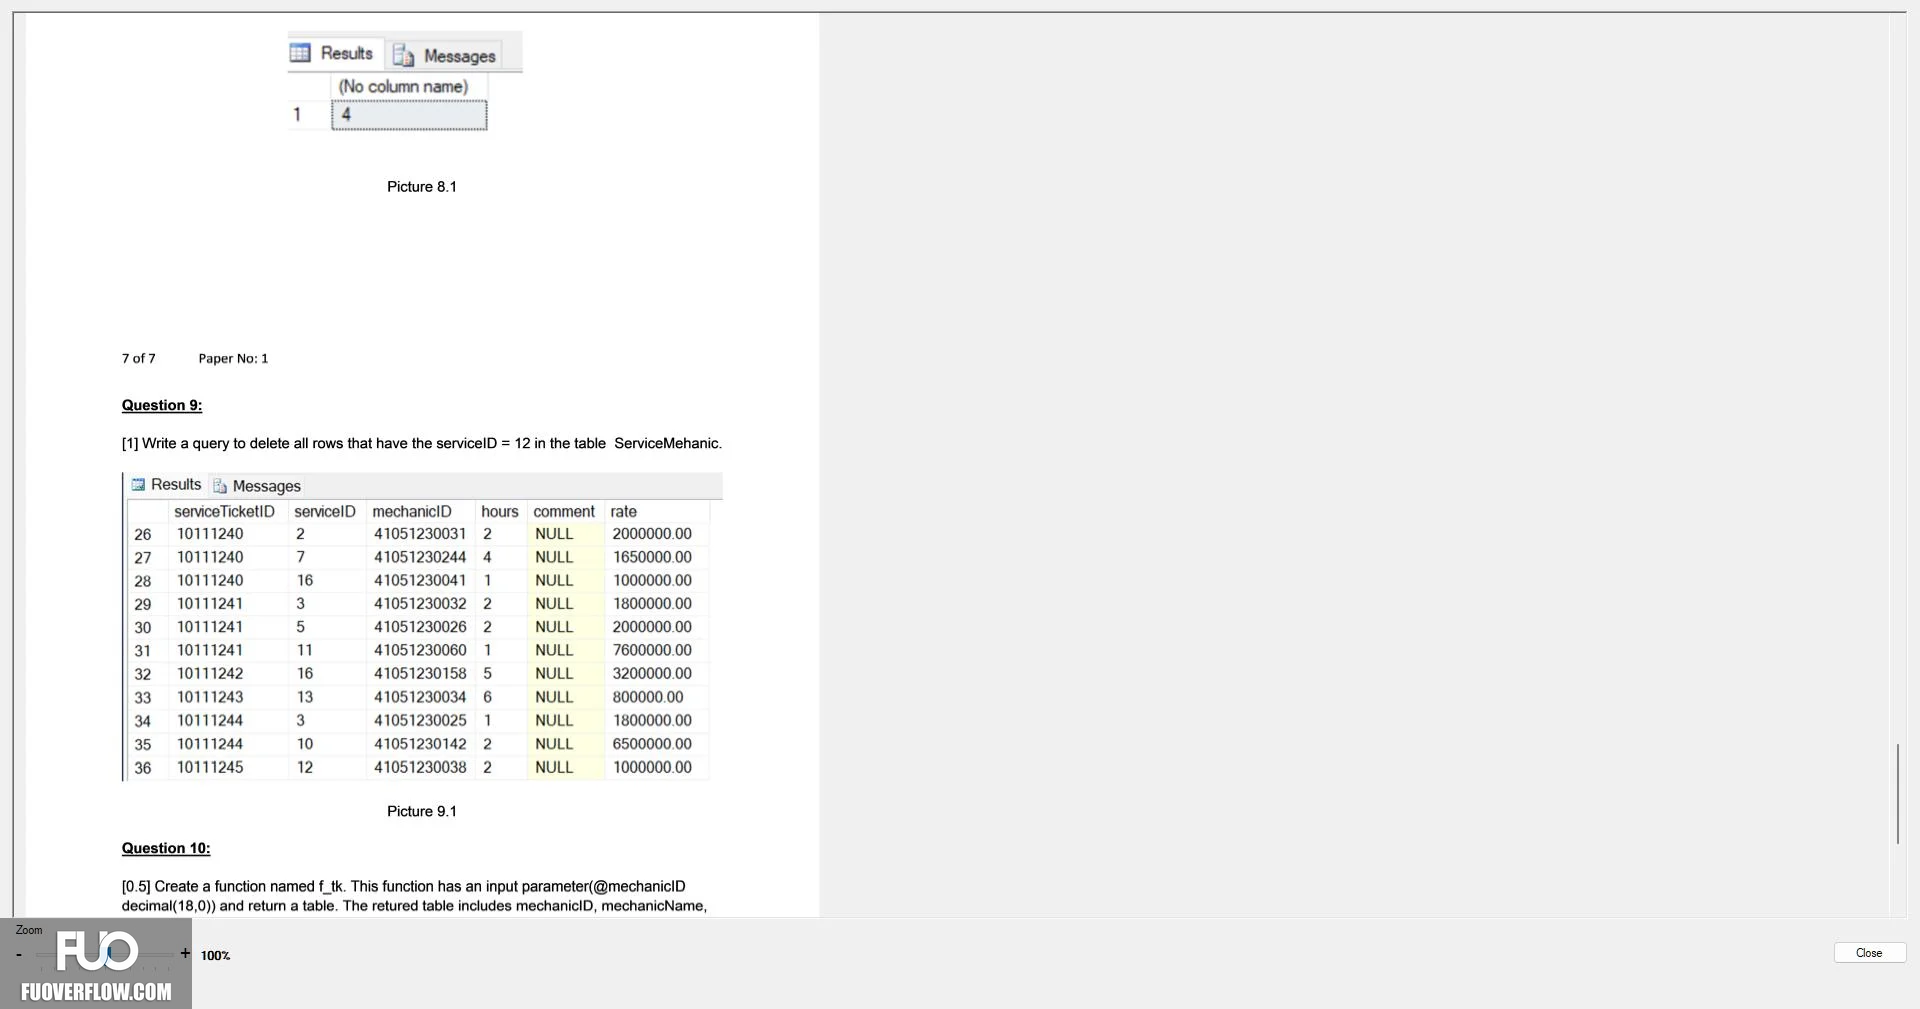
Task: Click the serviceTicketID column header
Action: (224, 512)
